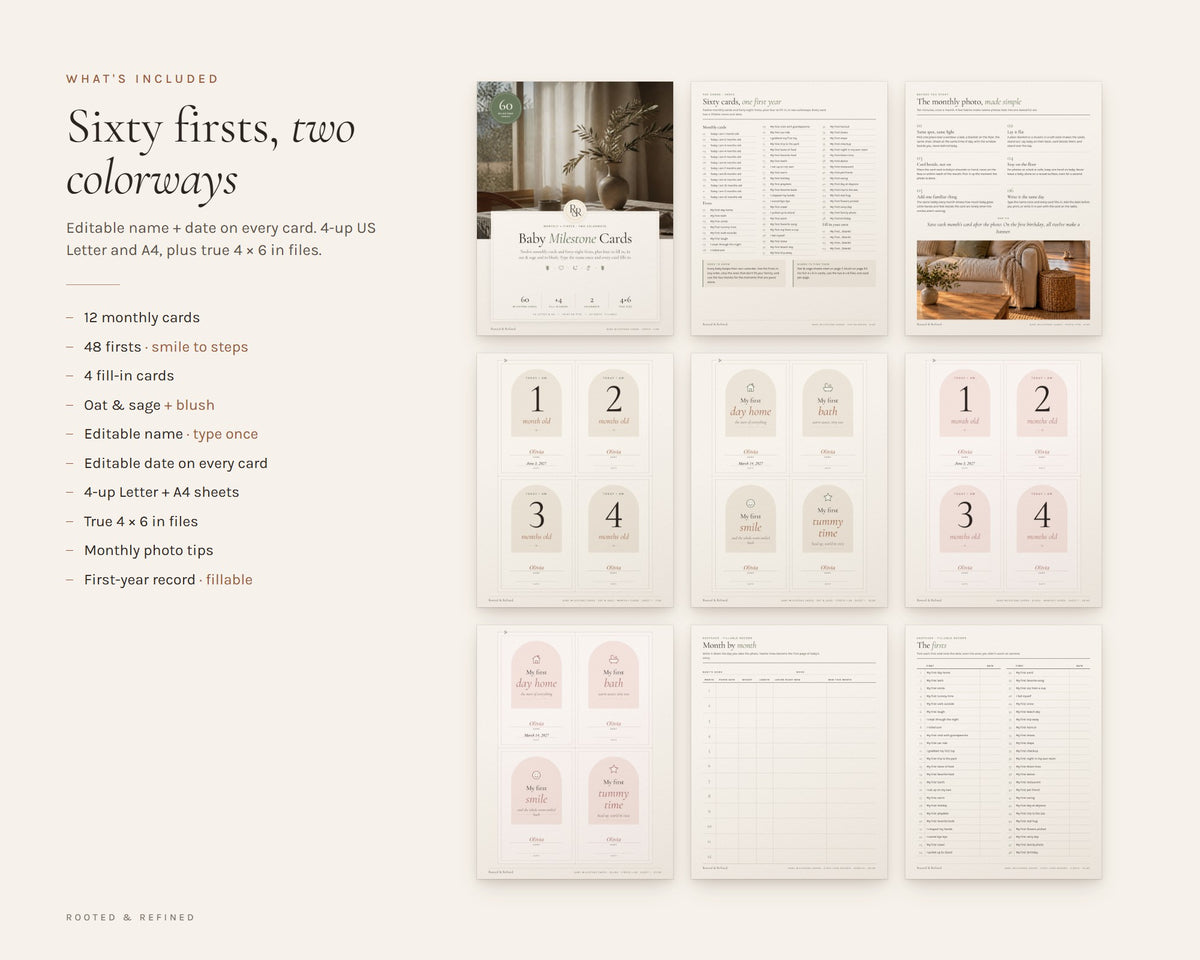Click the 'Oat & sage + blush' item
The image size is (1200, 960).
click(149, 405)
